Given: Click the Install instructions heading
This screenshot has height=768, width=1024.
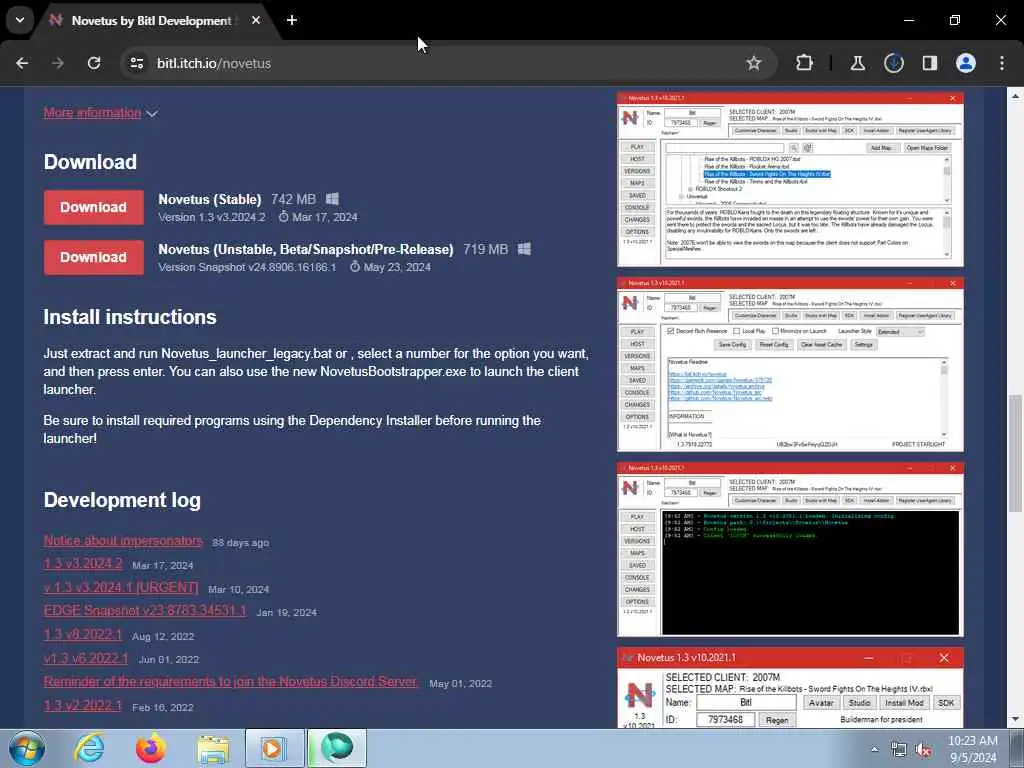Looking at the screenshot, I should (x=130, y=317).
